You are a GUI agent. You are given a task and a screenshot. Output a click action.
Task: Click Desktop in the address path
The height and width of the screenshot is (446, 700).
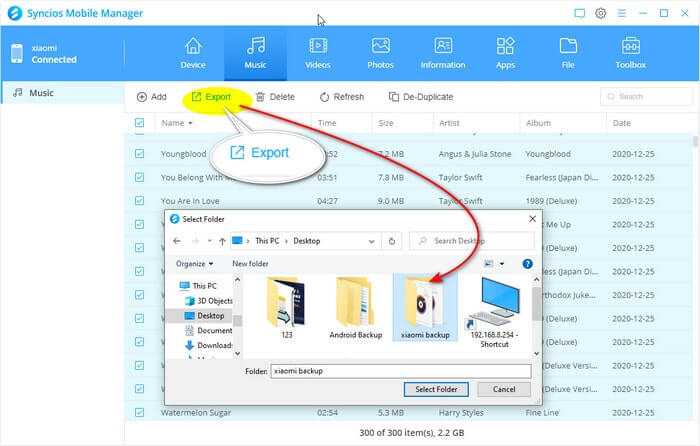(x=307, y=241)
